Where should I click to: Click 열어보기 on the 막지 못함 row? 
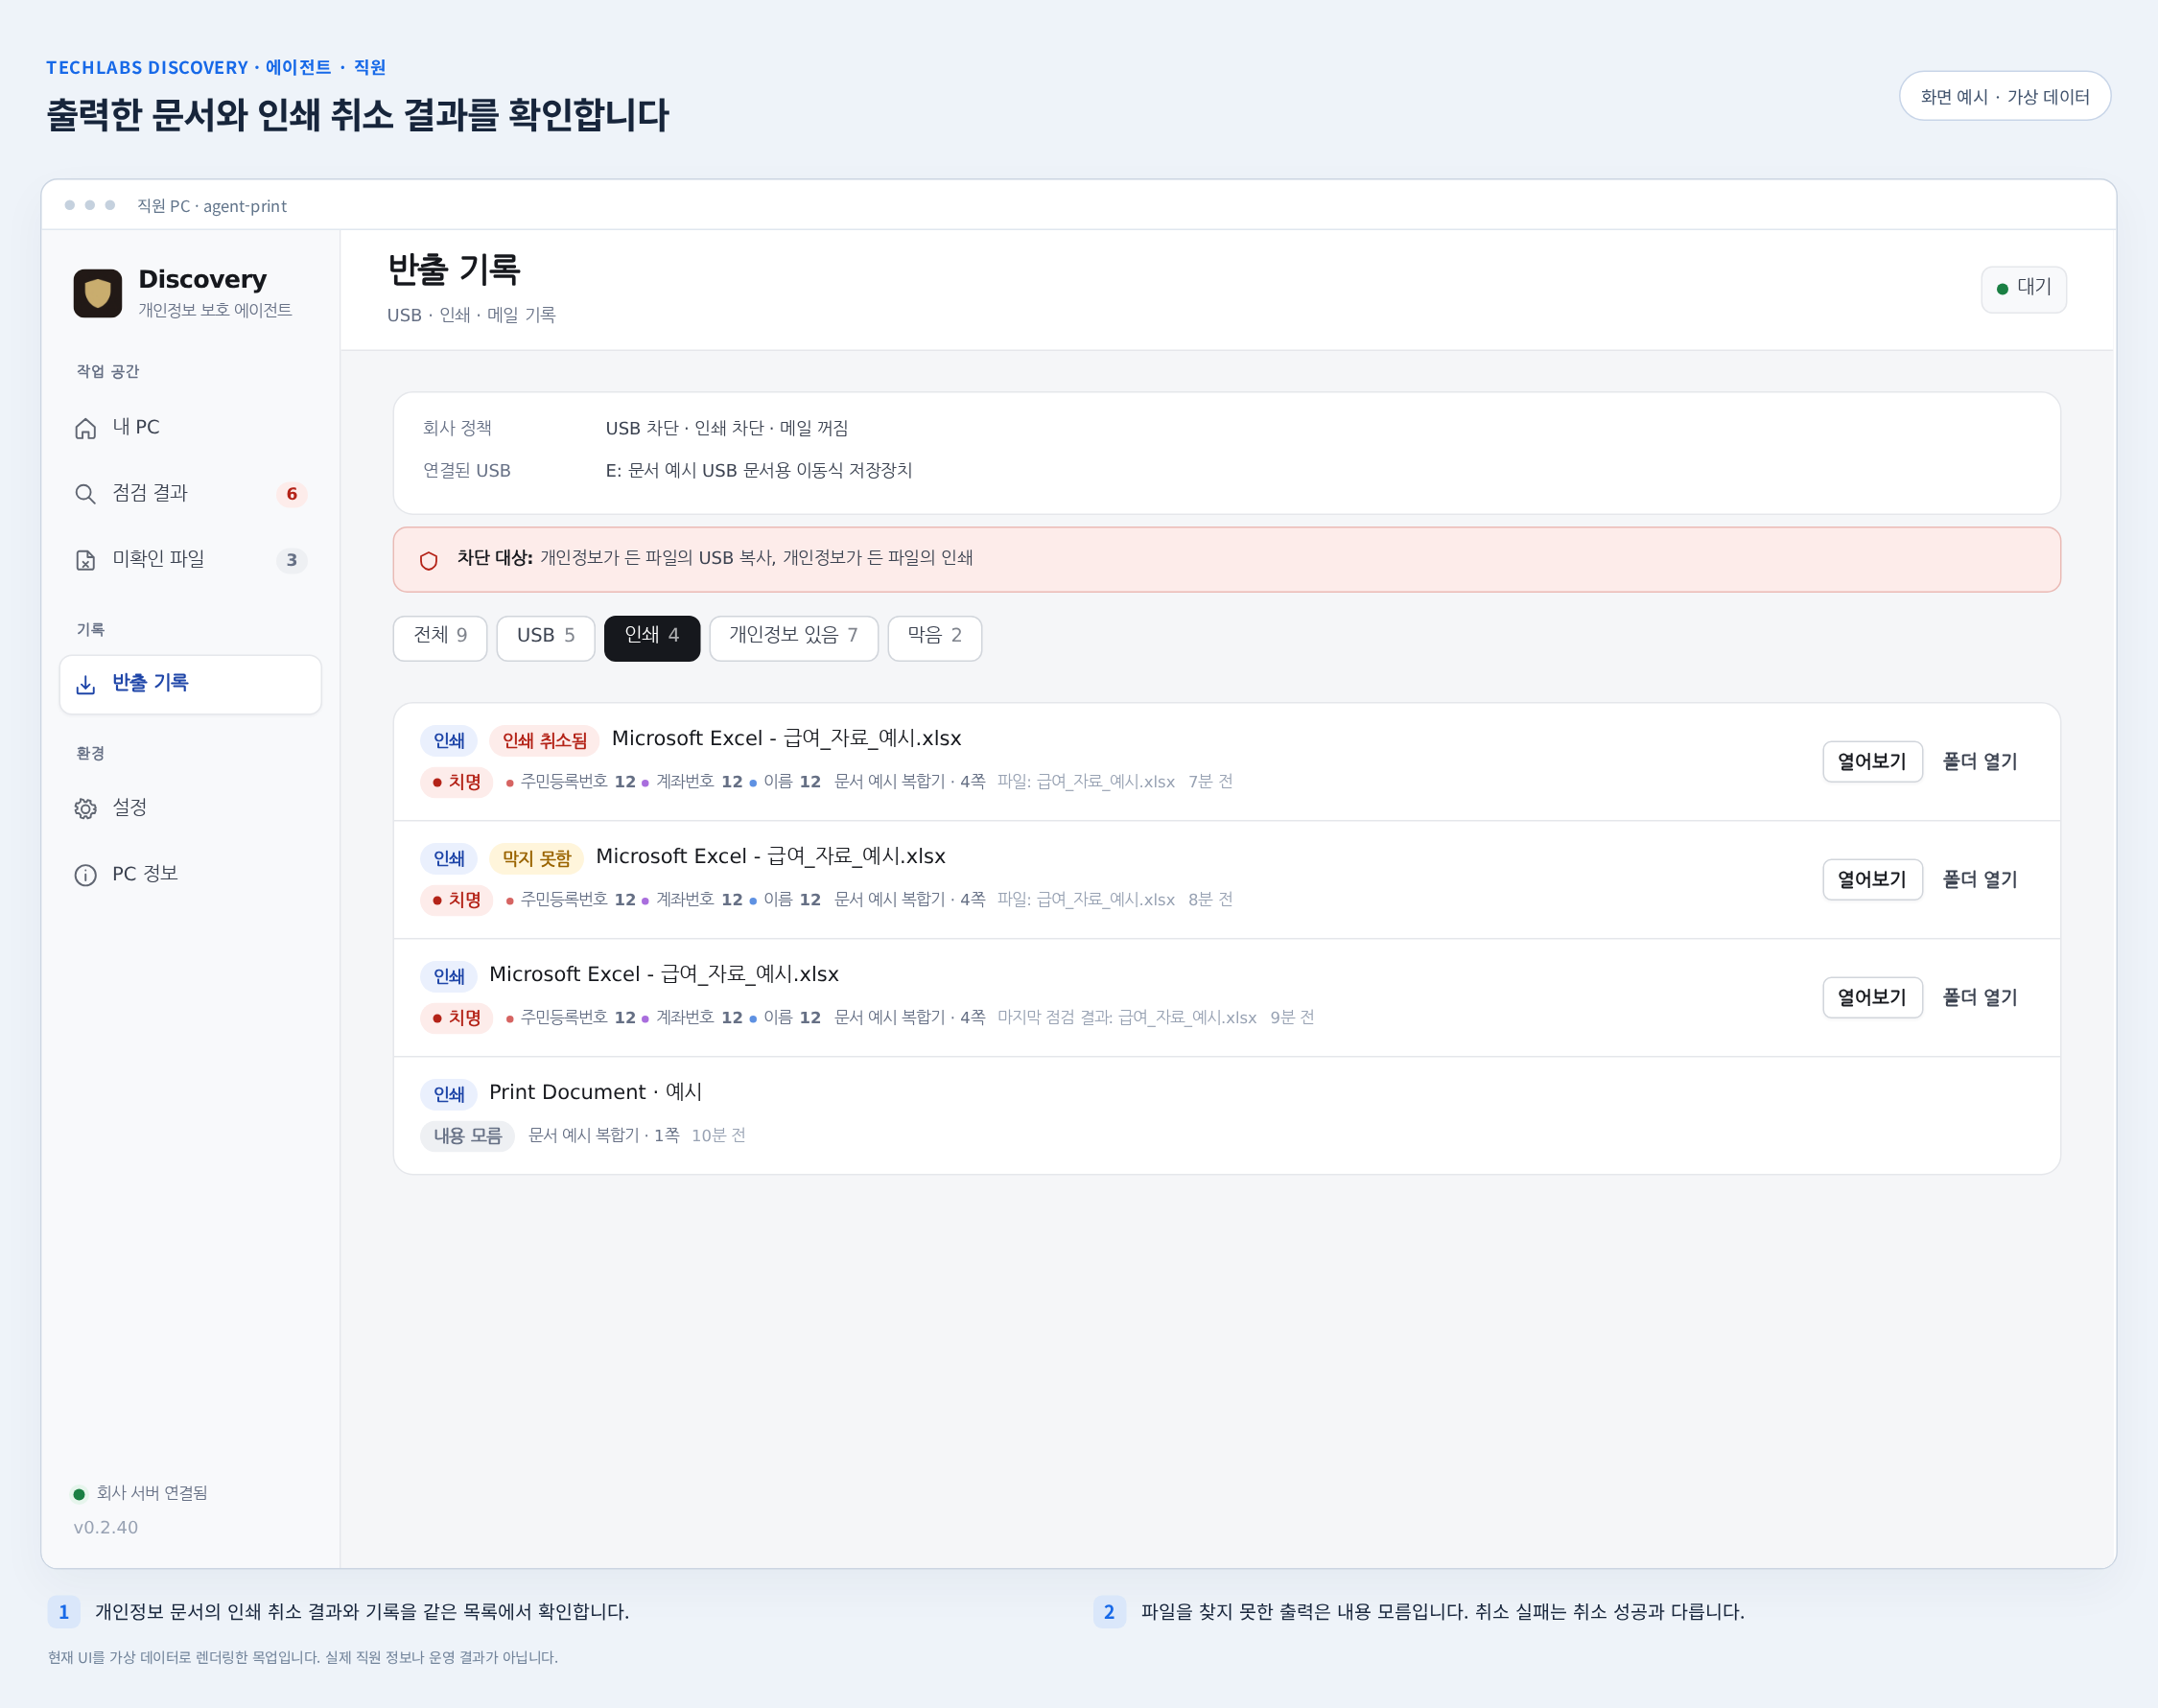1872,880
